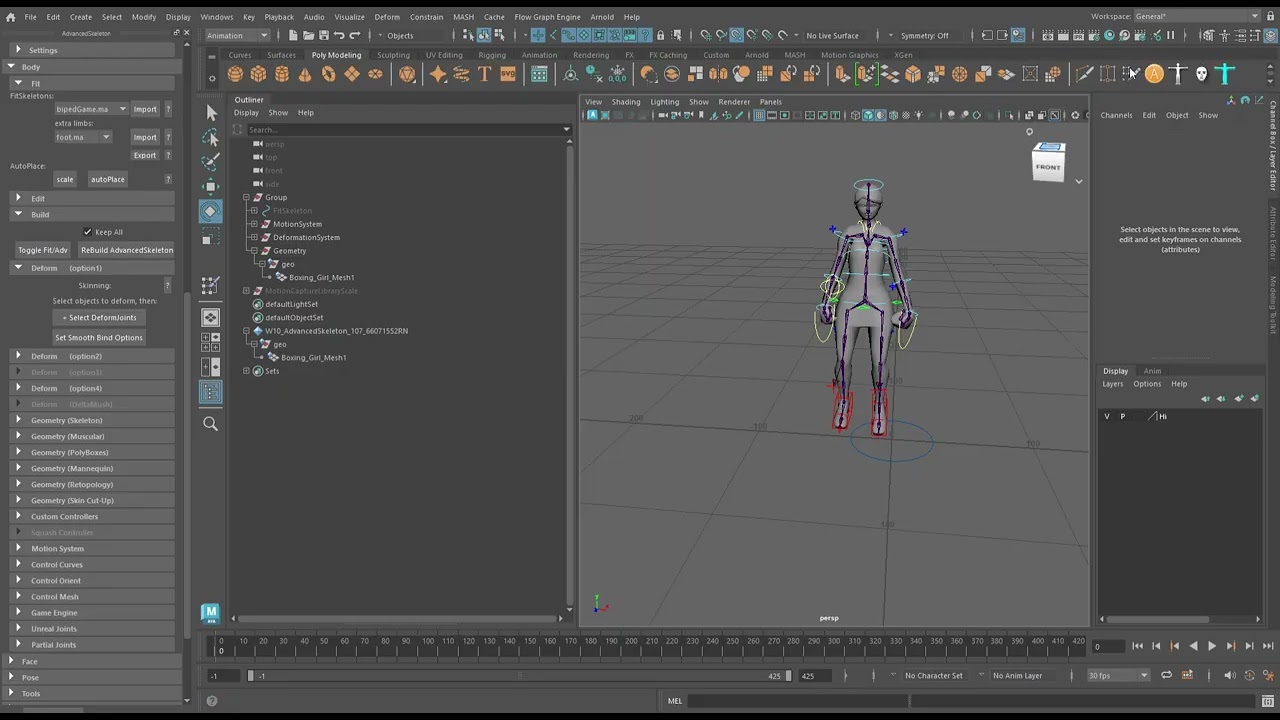Open the Workspace General dropdown
Screen dimensions: 1280x720
1197,16
